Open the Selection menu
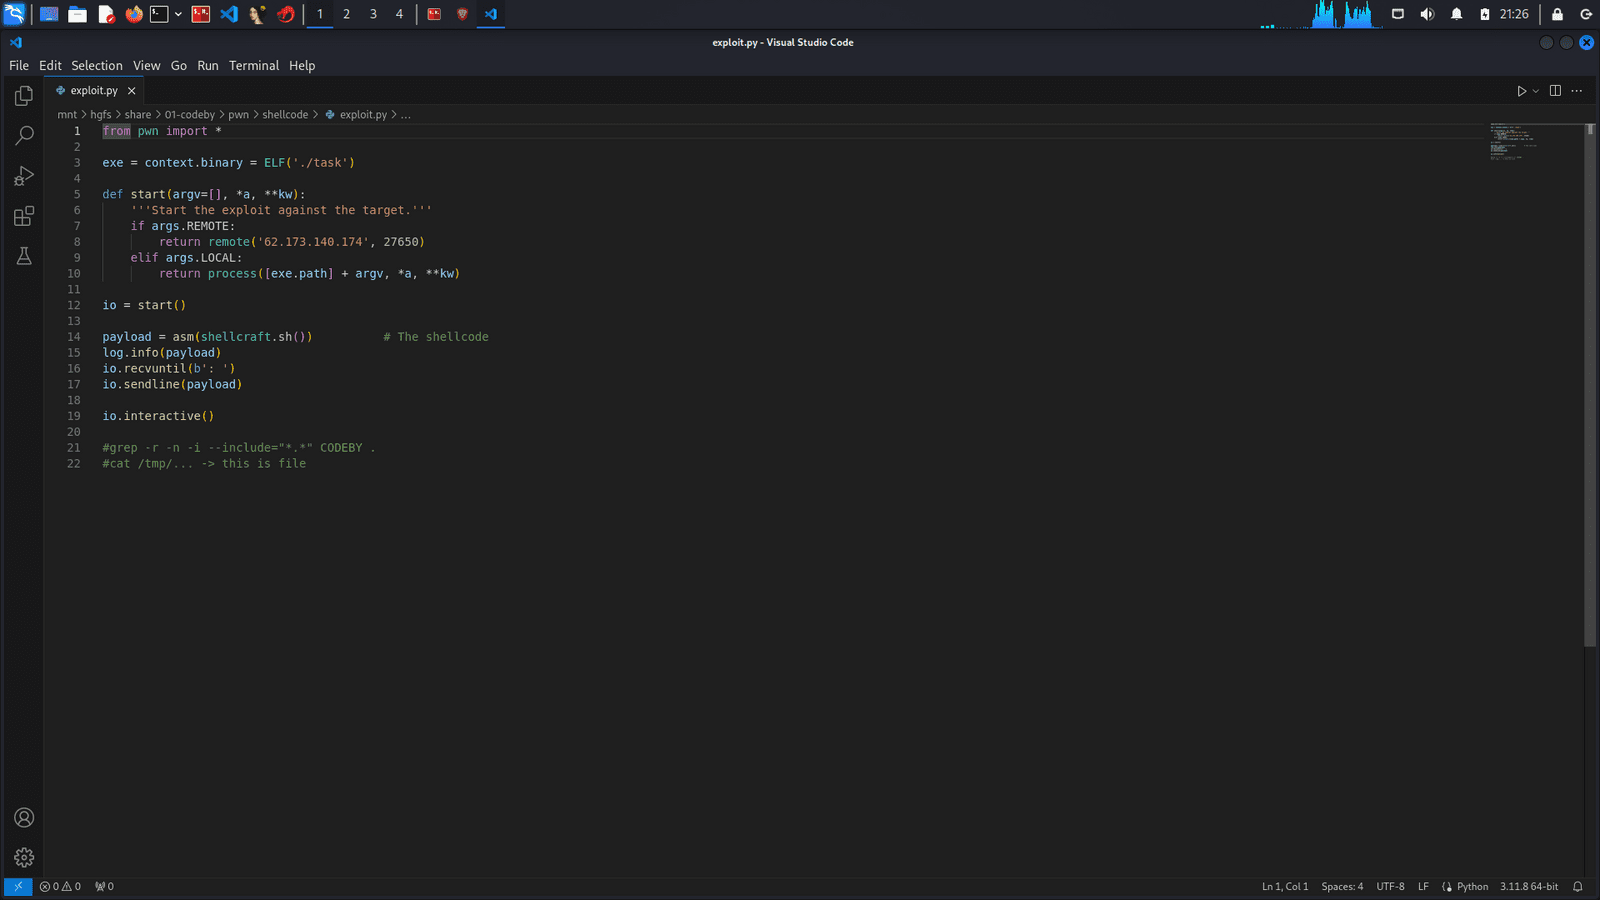 [97, 66]
